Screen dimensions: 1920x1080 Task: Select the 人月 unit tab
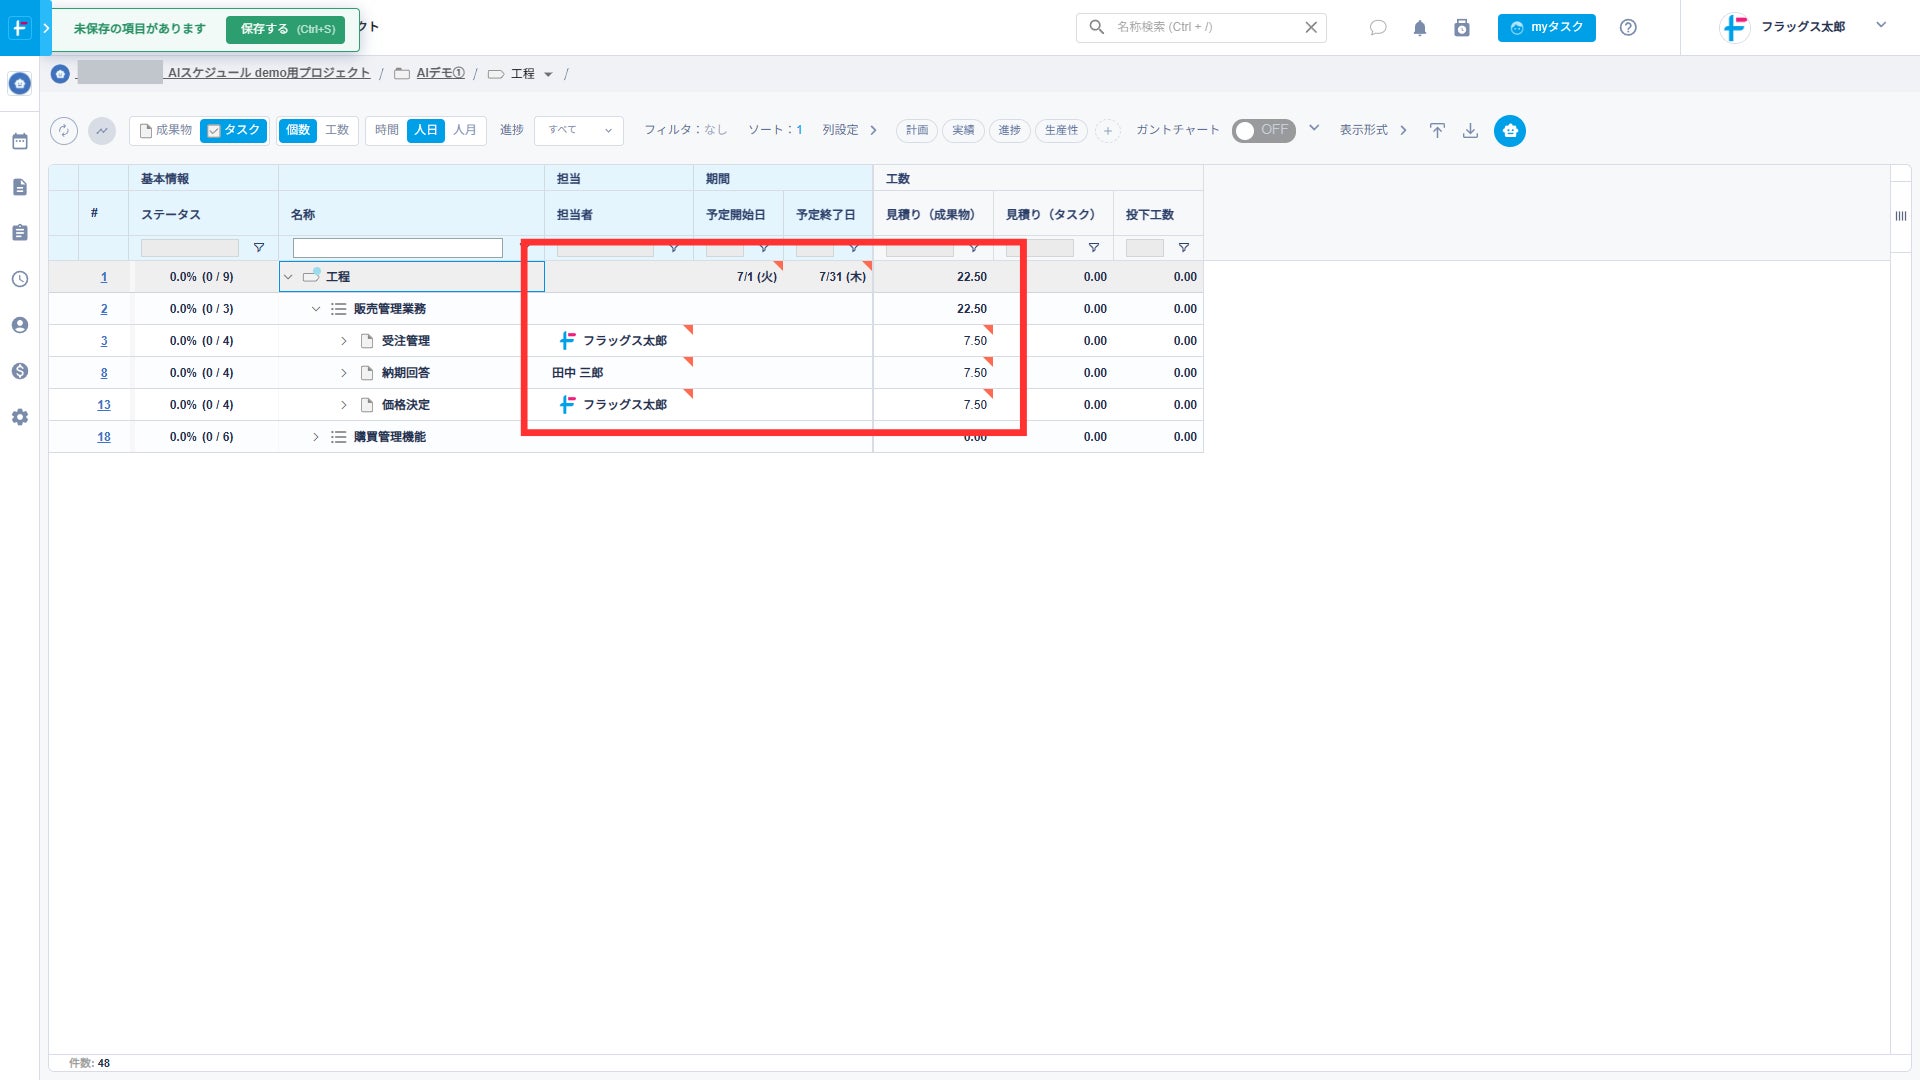pyautogui.click(x=465, y=131)
